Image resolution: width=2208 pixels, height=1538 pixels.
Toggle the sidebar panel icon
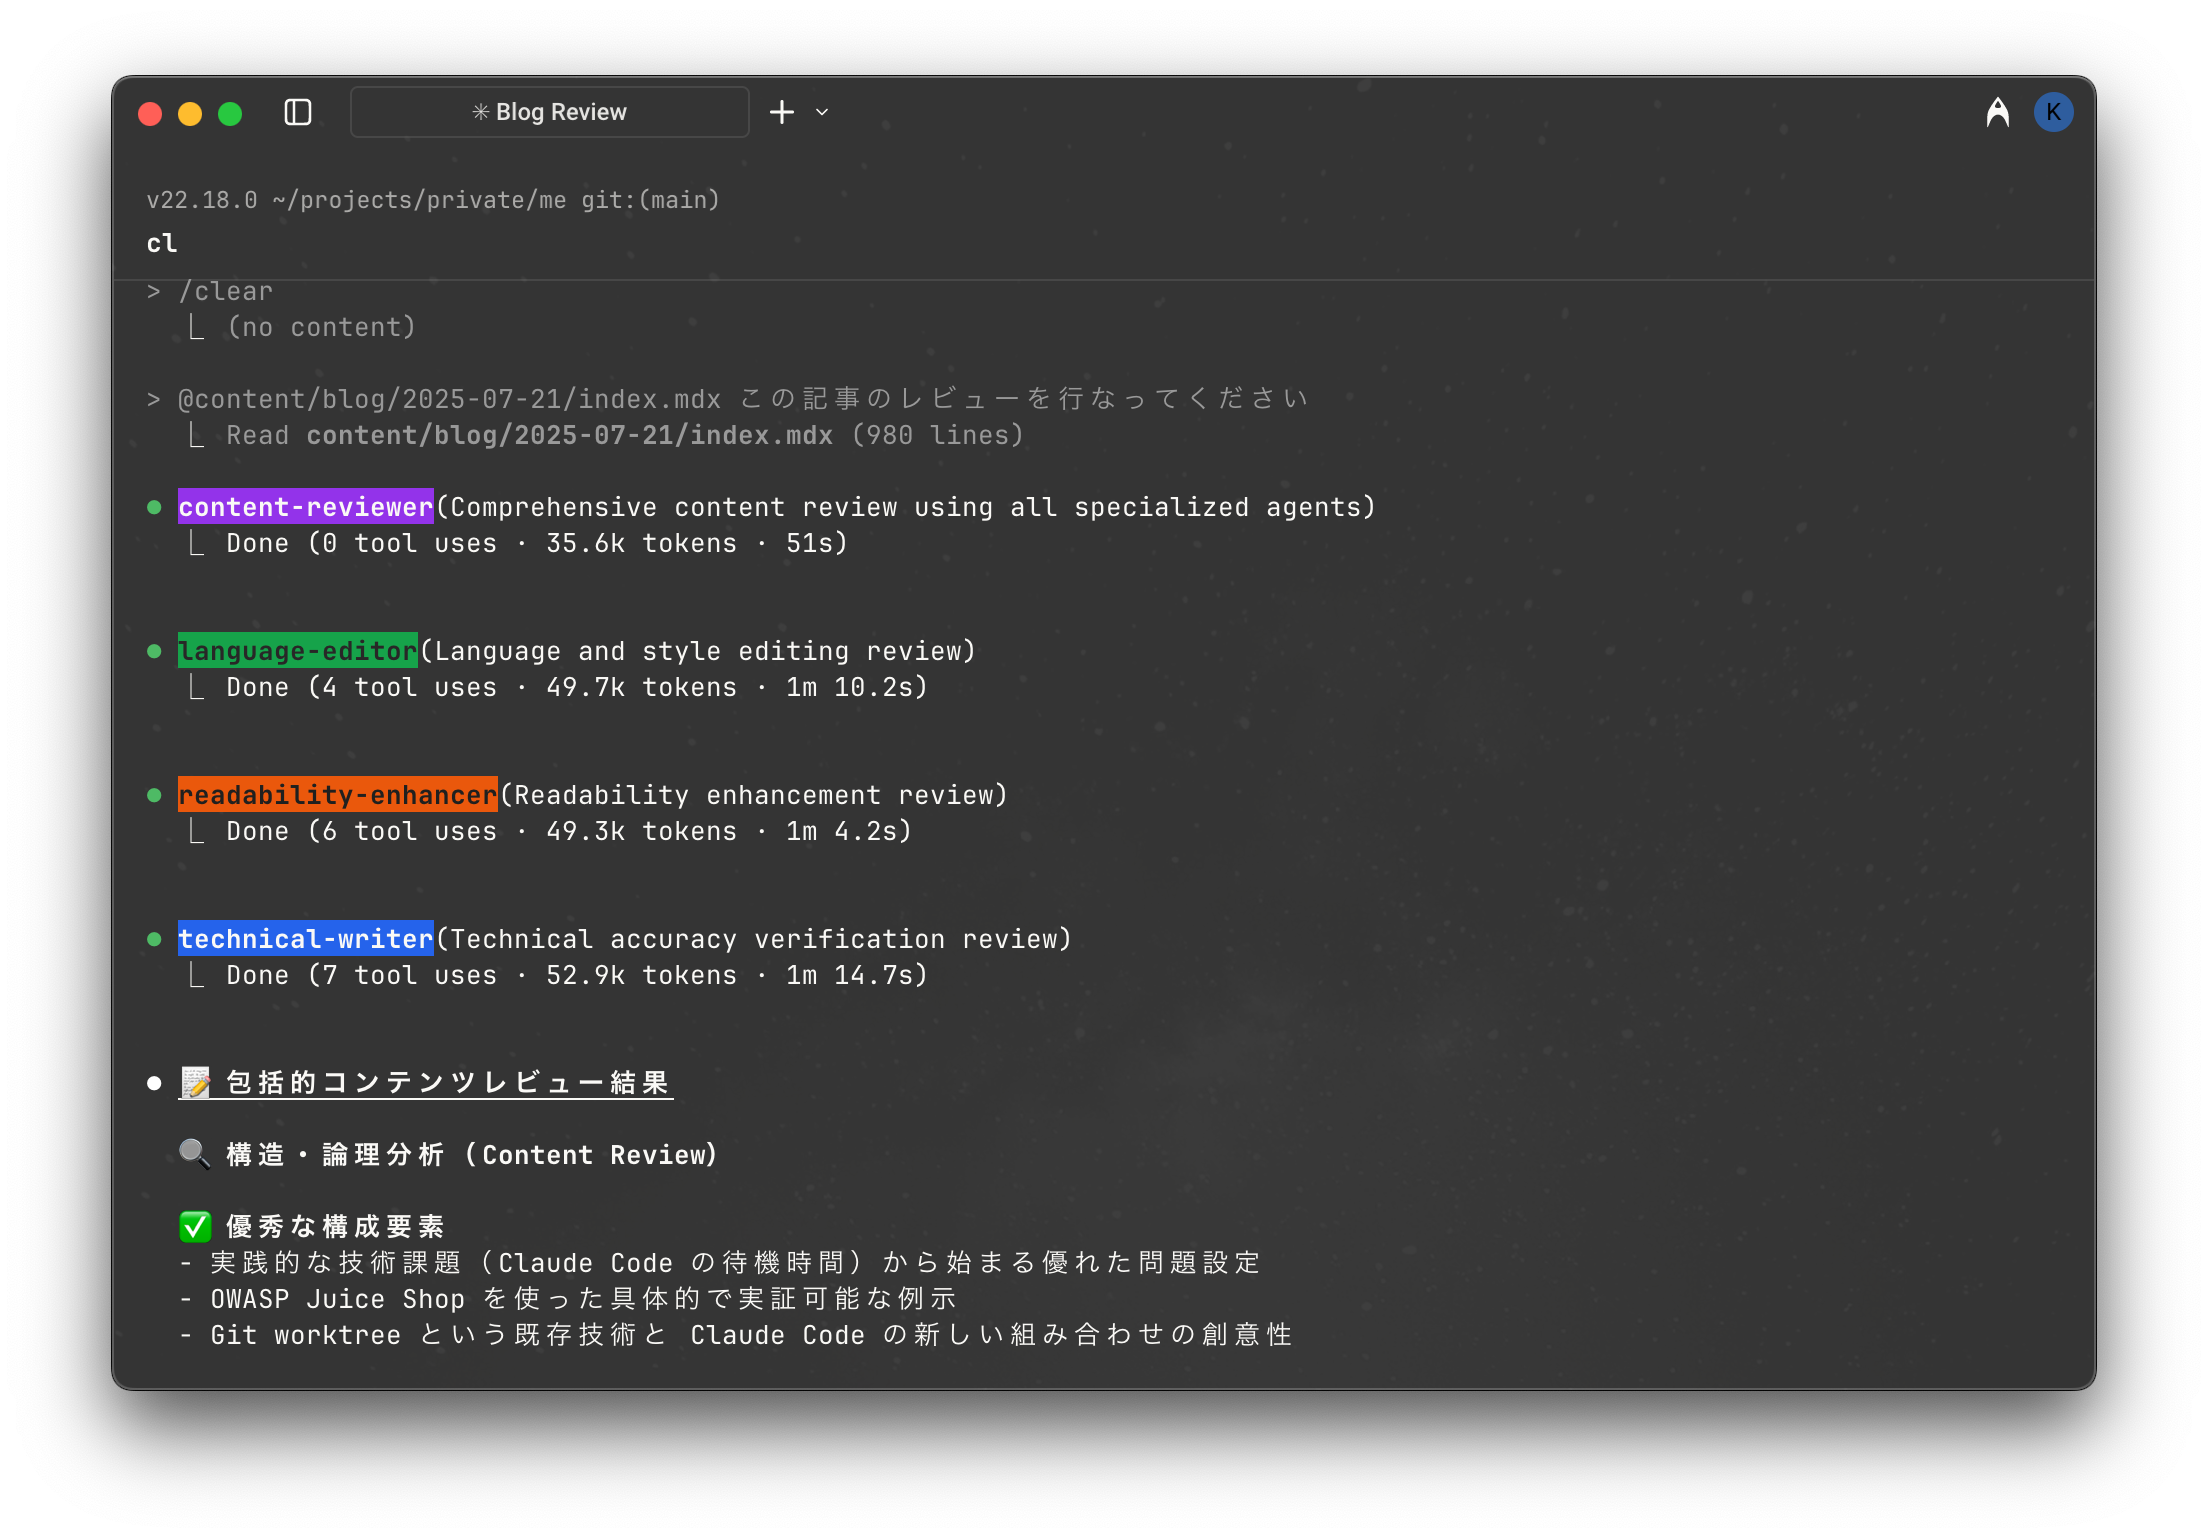[x=298, y=112]
